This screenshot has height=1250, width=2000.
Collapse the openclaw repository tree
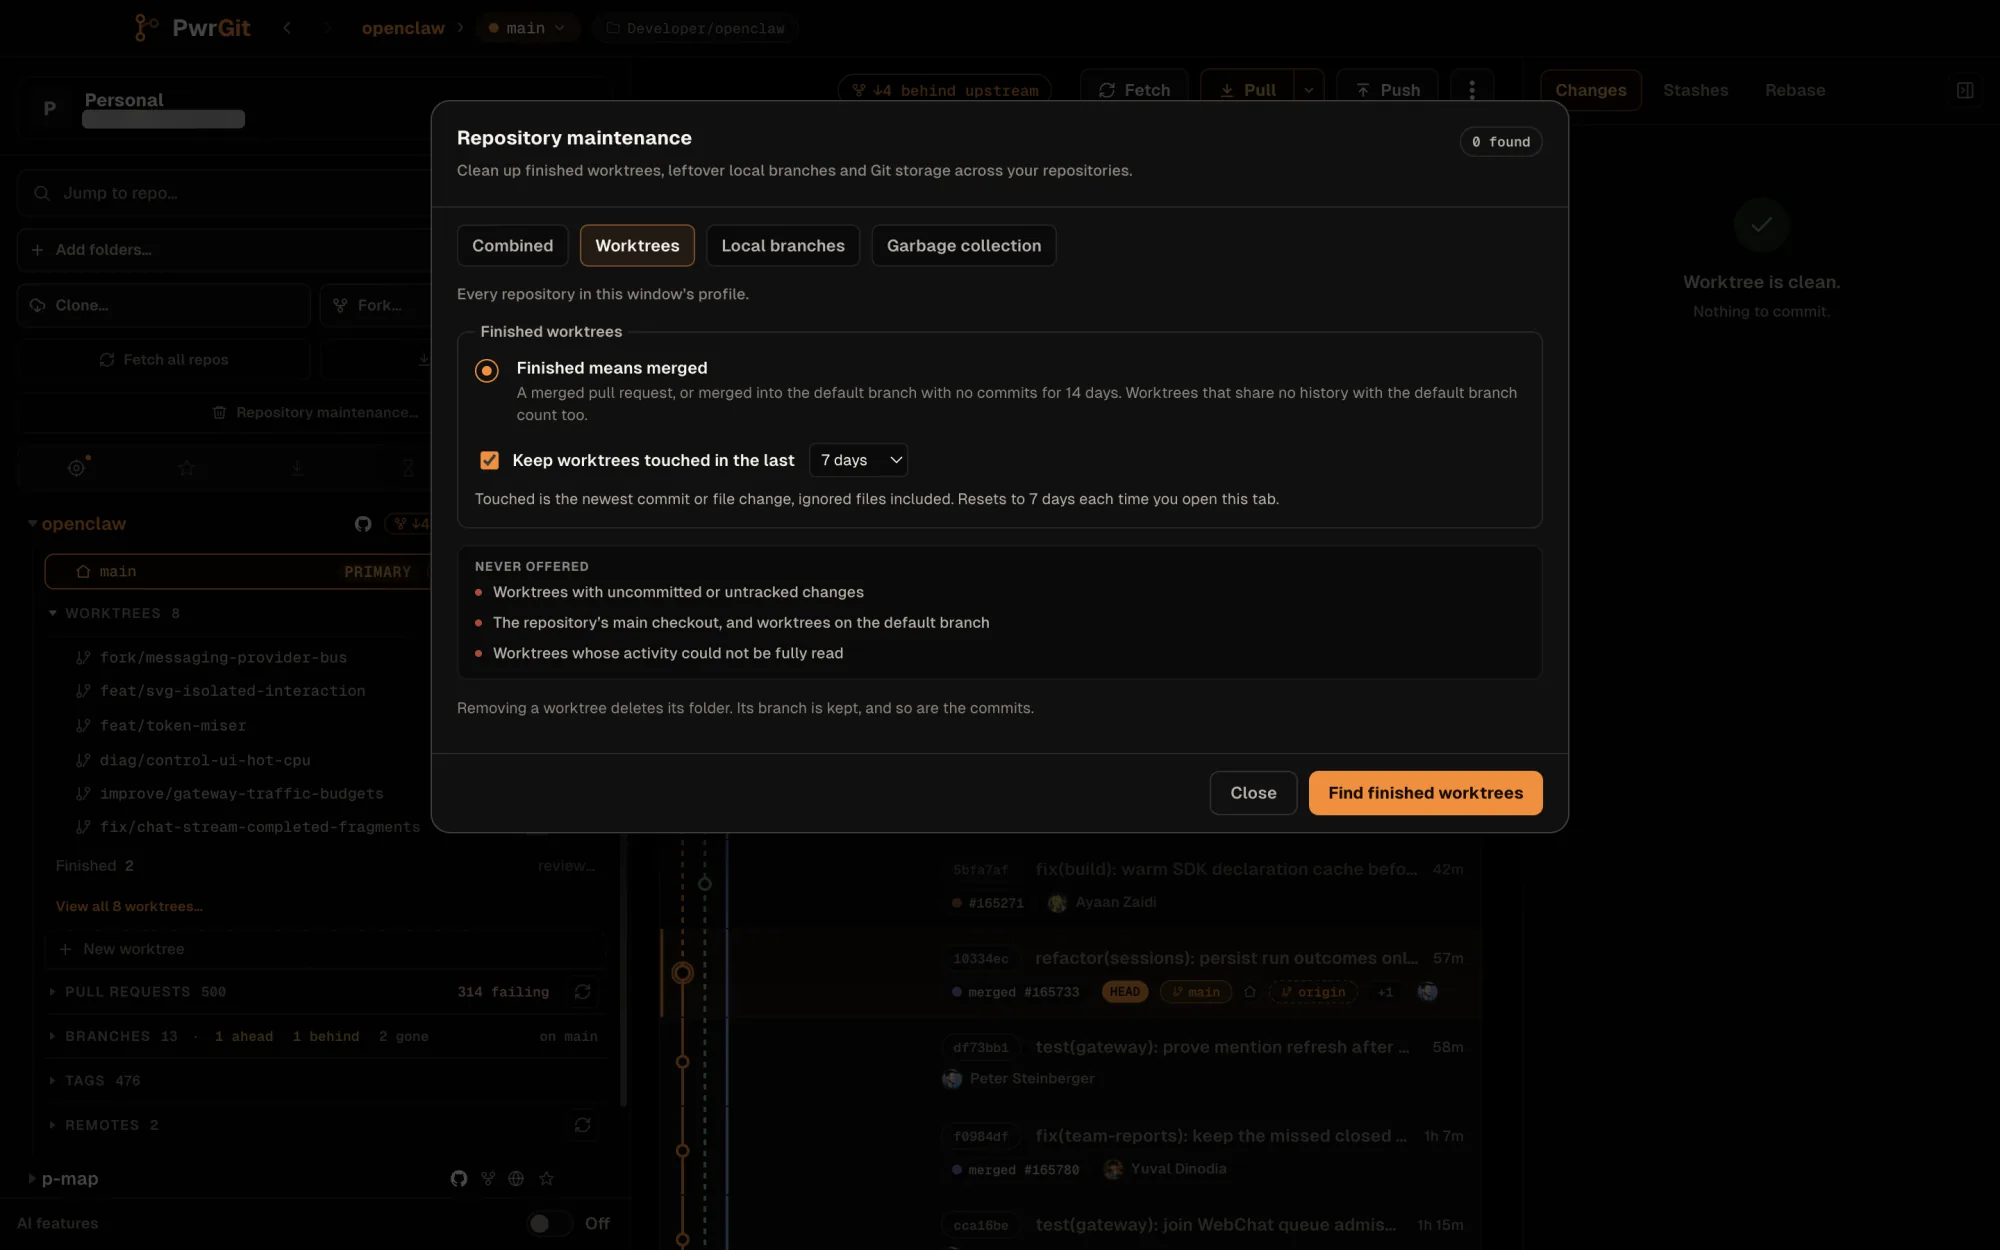pos(32,523)
